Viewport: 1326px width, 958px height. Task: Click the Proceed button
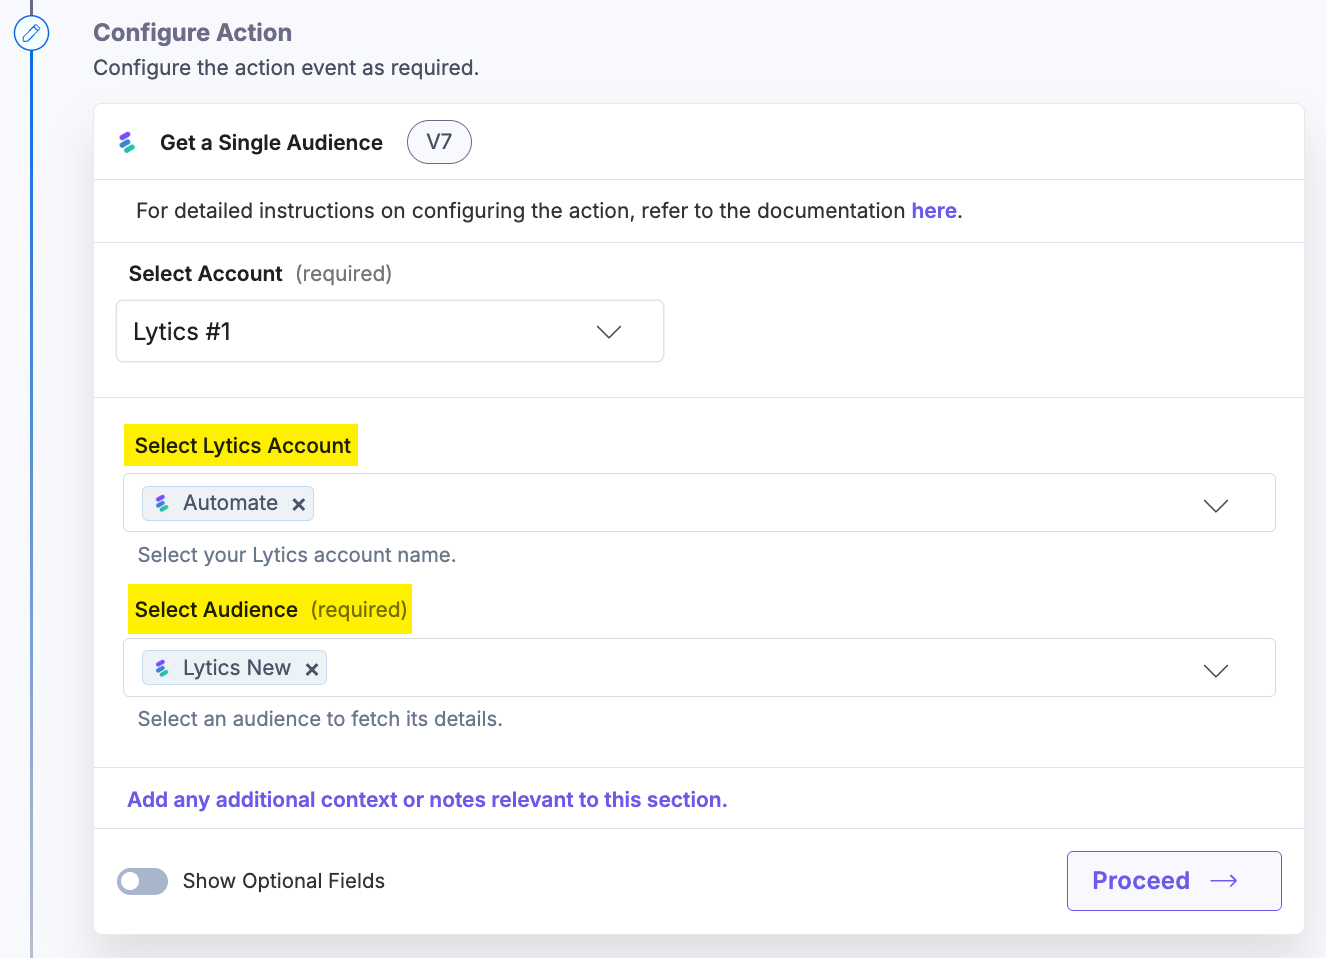click(1174, 881)
